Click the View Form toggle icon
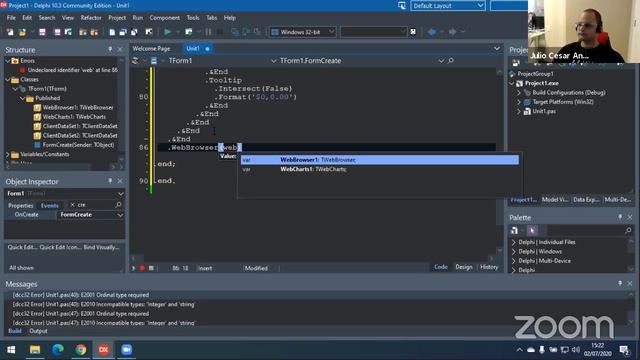This screenshot has height=360, width=640. click(x=134, y=32)
